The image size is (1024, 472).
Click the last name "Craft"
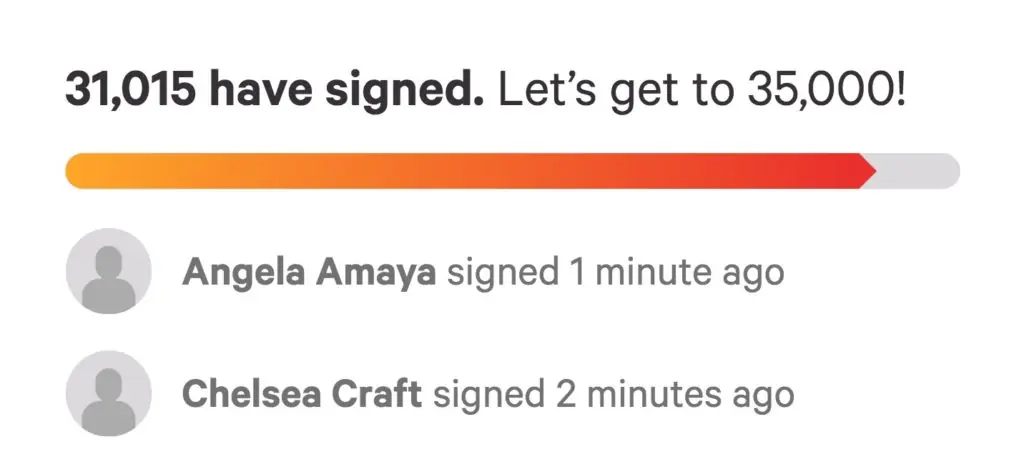tap(375, 395)
